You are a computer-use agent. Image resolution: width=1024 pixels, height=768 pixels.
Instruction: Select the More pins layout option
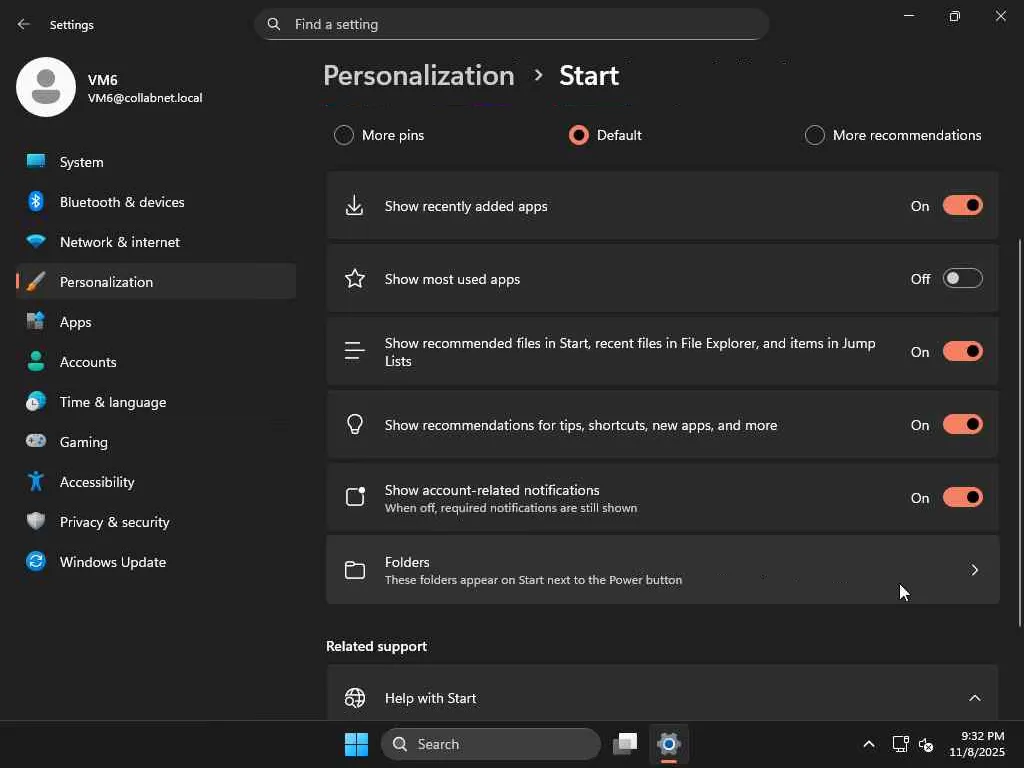point(344,135)
